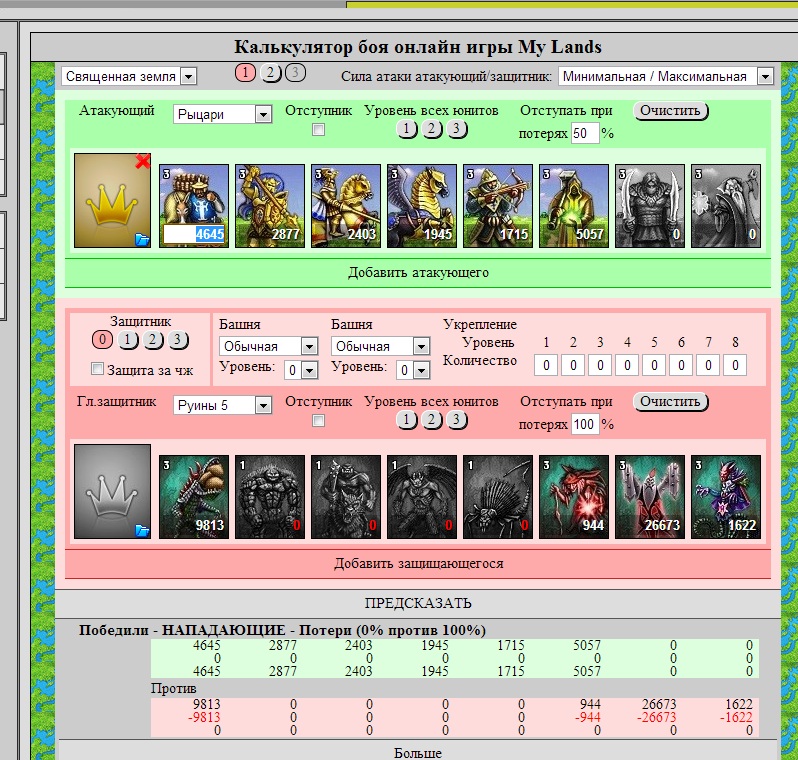Viewport: 798px width, 760px height.
Task: Click Добавить атакующего
Action: click(x=418, y=273)
